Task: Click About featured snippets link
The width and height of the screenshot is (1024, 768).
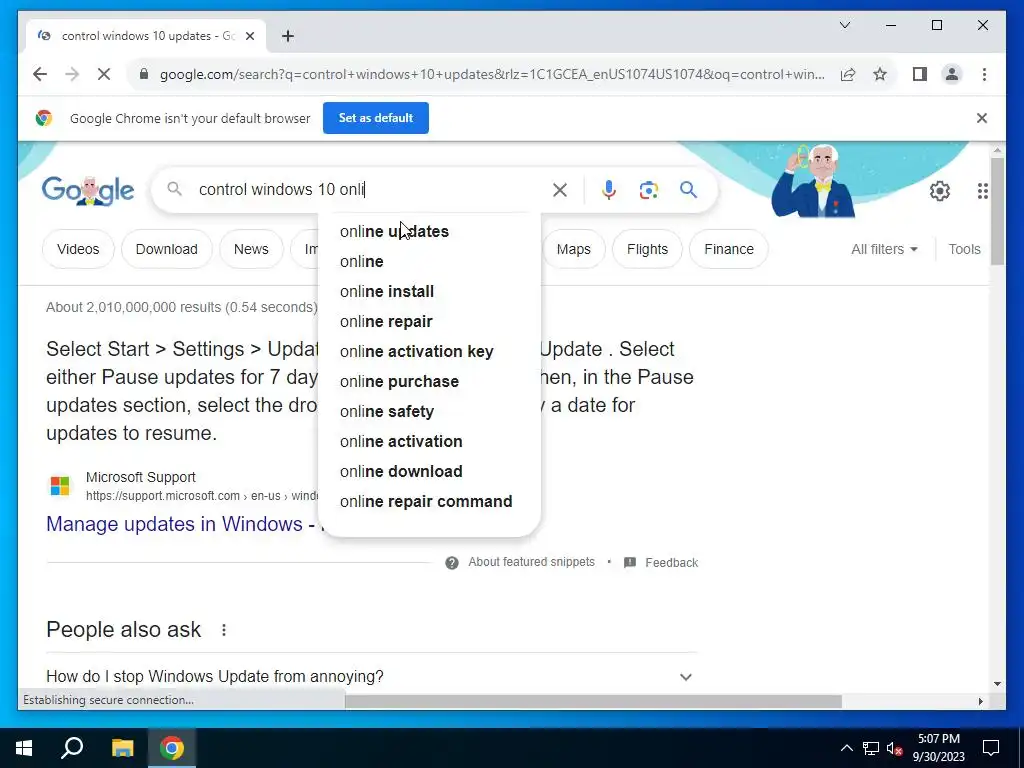Action: pyautogui.click(x=532, y=562)
